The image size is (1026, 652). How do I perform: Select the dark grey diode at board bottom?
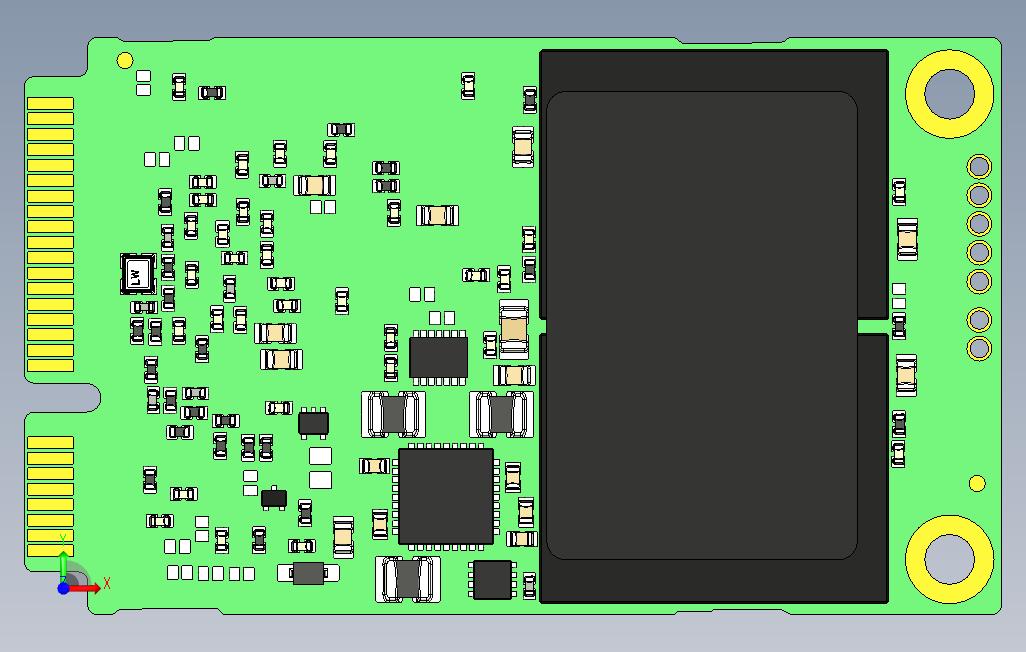click(x=308, y=573)
